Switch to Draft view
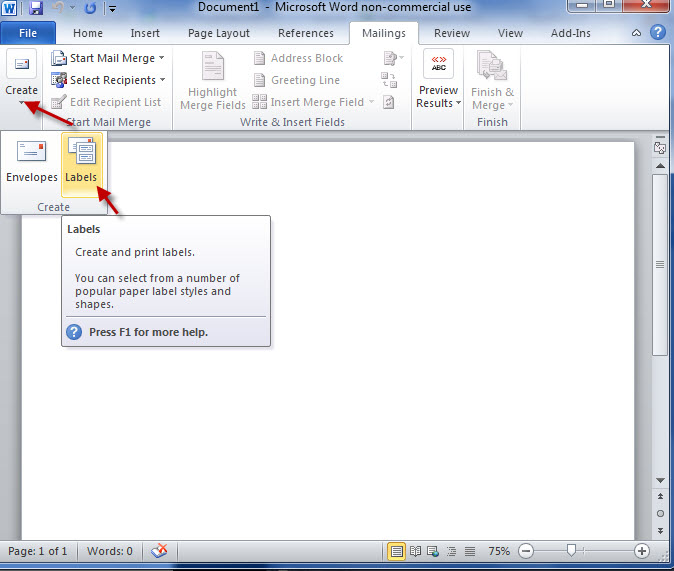This screenshot has width=674, height=571. 470,551
